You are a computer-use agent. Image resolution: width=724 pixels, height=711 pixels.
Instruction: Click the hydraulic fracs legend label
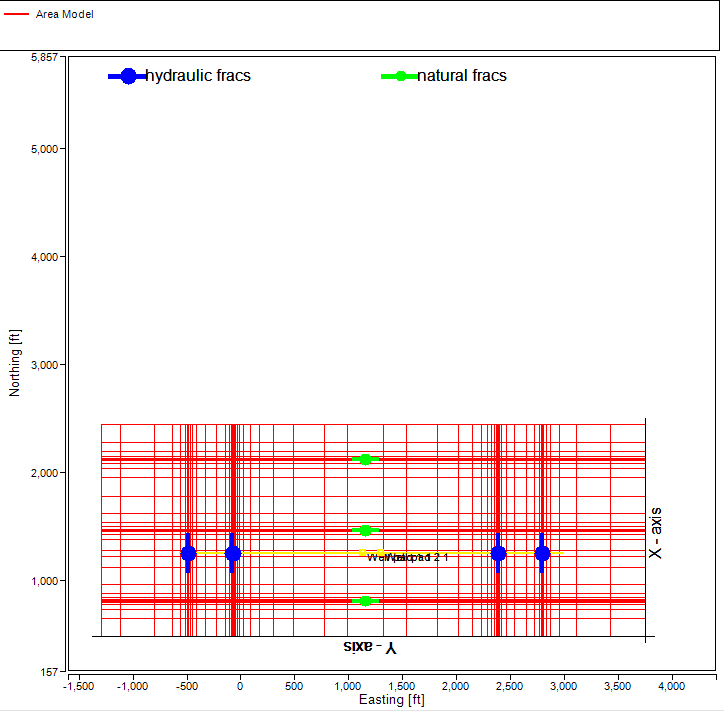(198, 76)
